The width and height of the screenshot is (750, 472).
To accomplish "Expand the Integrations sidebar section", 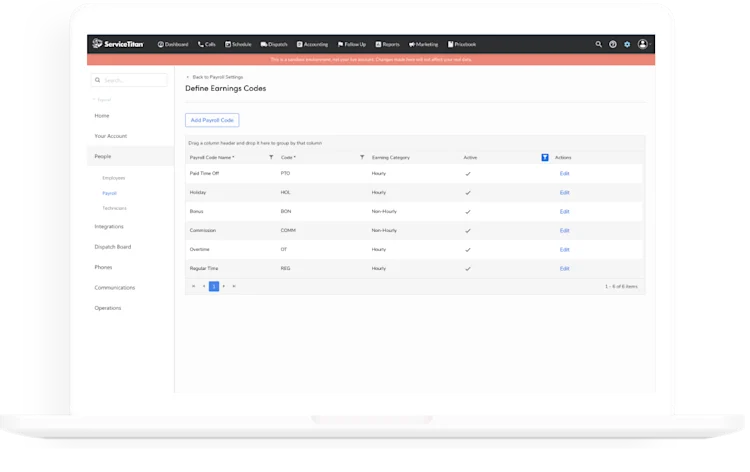I will (109, 227).
